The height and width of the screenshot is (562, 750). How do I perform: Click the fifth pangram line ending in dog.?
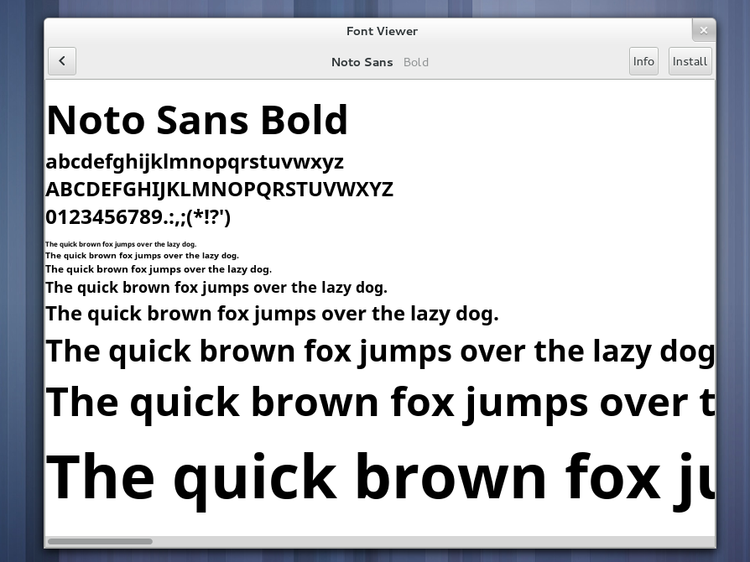tap(271, 314)
